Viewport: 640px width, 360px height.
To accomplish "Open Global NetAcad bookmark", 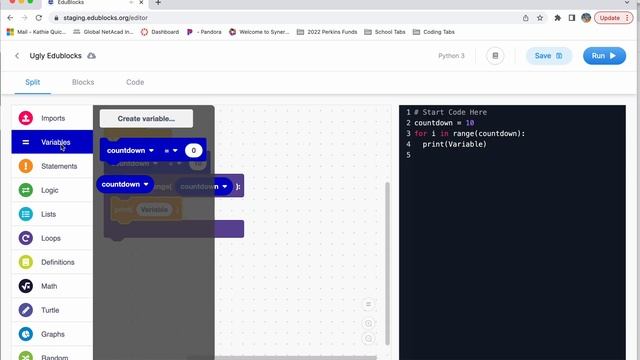I will [103, 32].
